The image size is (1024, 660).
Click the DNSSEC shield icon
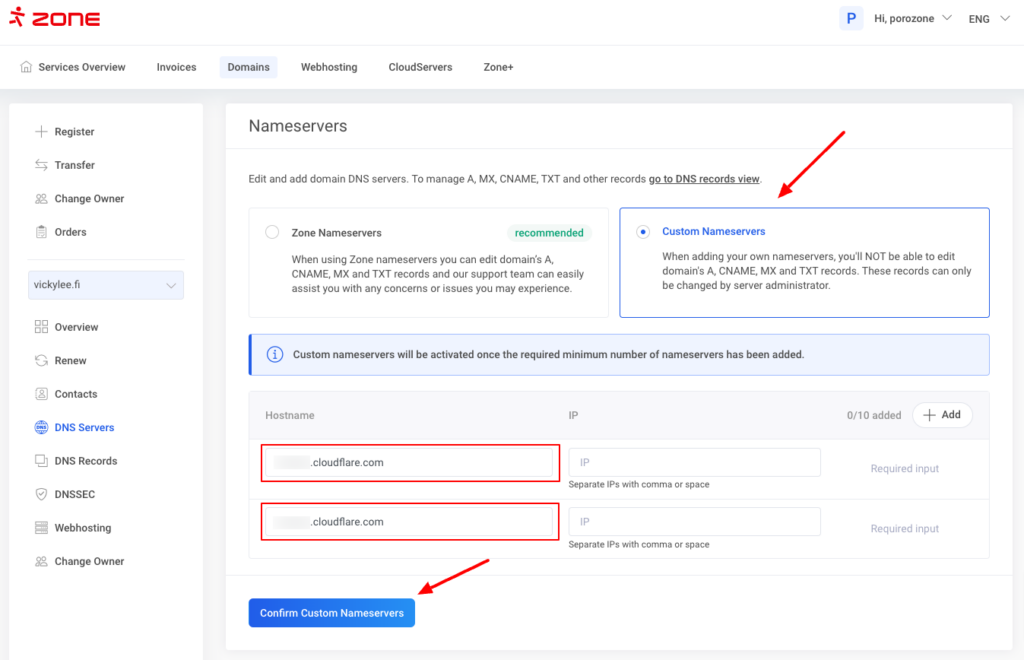41,495
